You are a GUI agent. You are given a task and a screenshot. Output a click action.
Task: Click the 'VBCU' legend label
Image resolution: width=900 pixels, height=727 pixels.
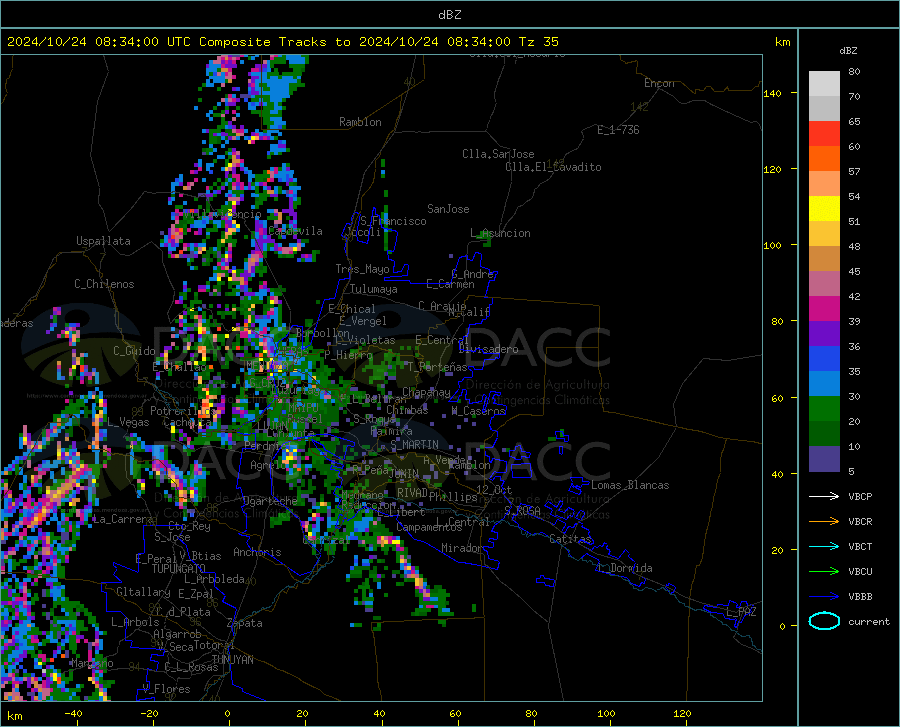860,572
